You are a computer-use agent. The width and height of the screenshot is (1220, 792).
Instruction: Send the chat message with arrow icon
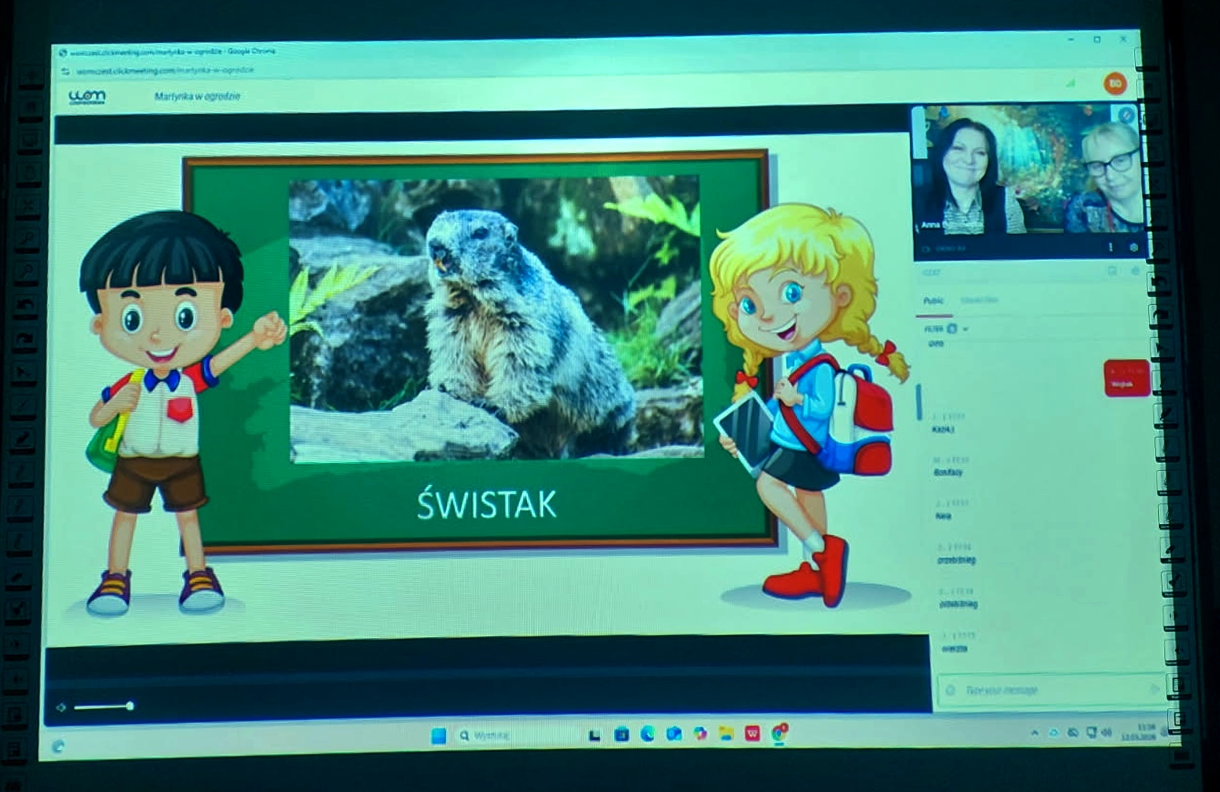pos(1155,689)
